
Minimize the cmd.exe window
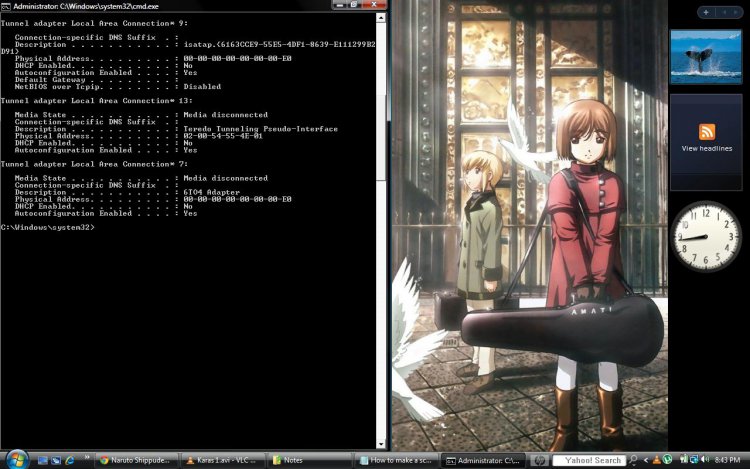point(340,5)
